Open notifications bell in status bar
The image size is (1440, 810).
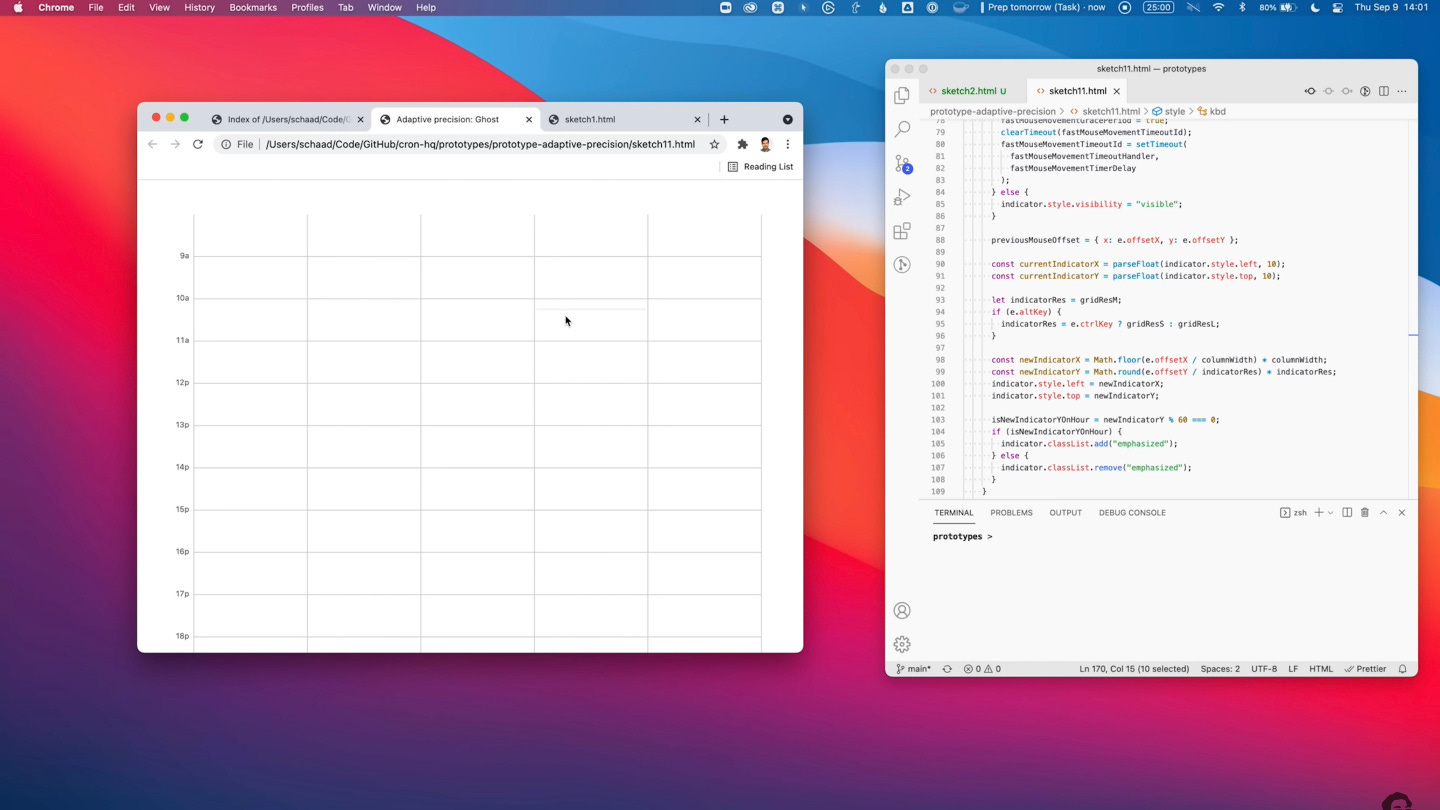tap(1402, 669)
